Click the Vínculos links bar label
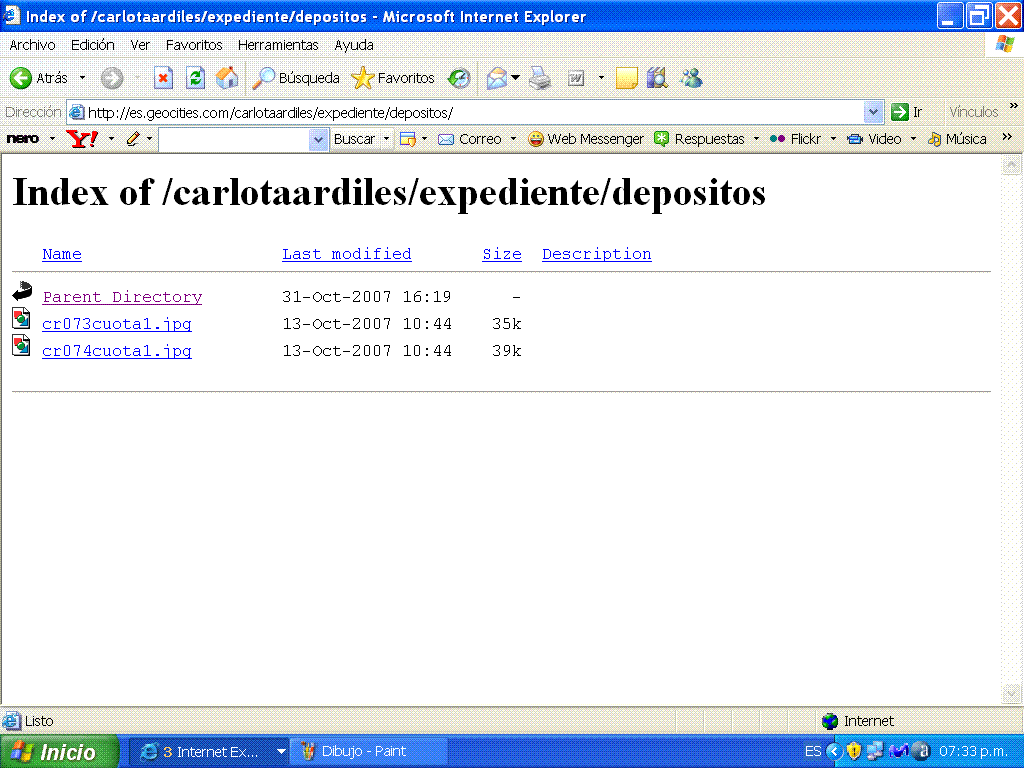Image resolution: width=1024 pixels, height=768 pixels. tap(974, 112)
